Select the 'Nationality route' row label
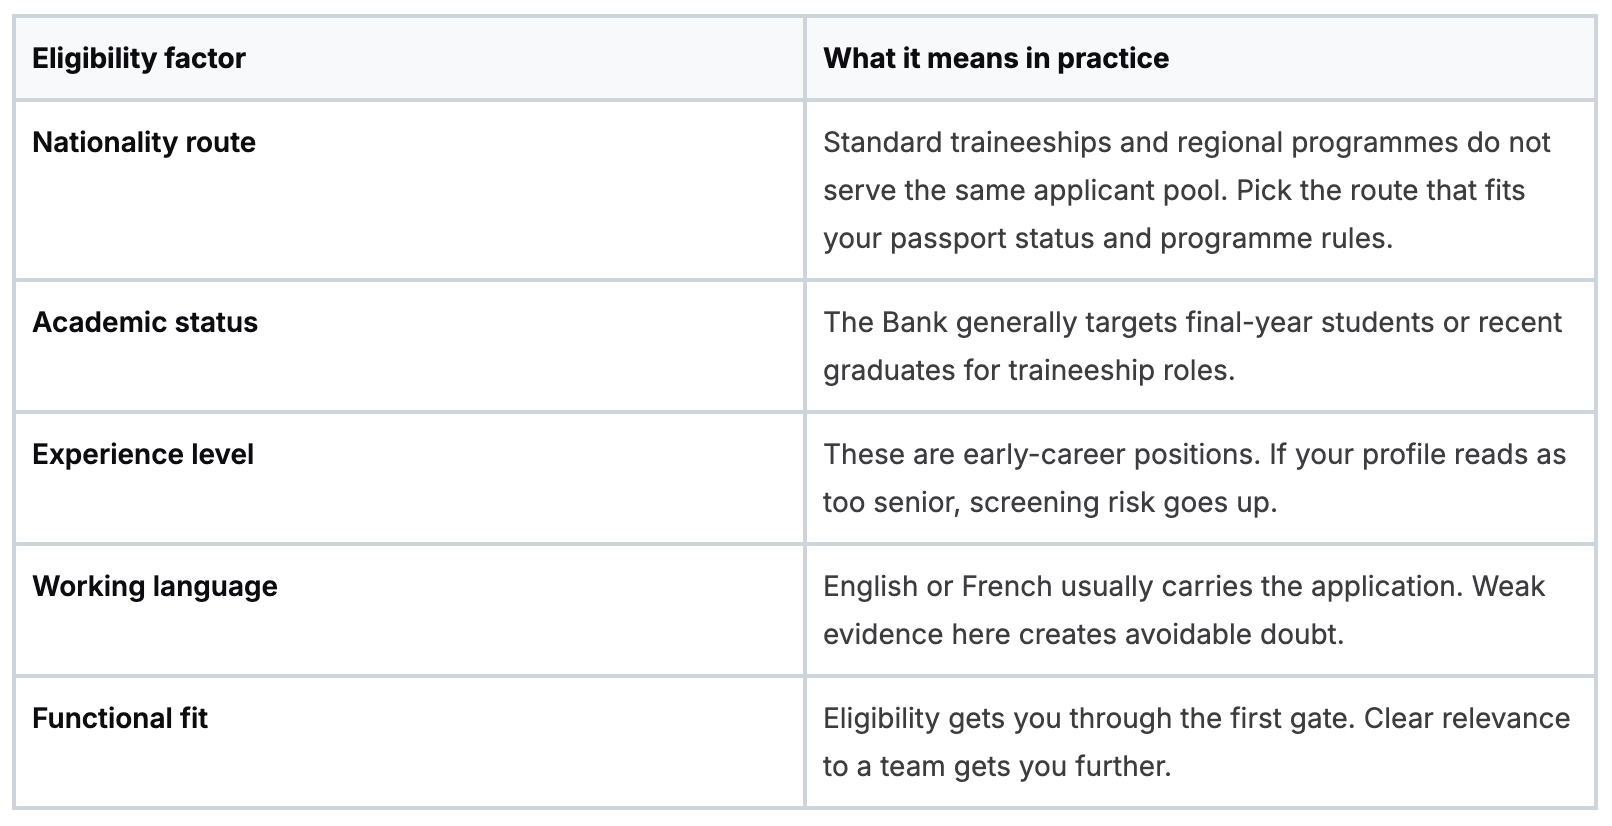Screen dimensions: 1612x826 (x=144, y=142)
